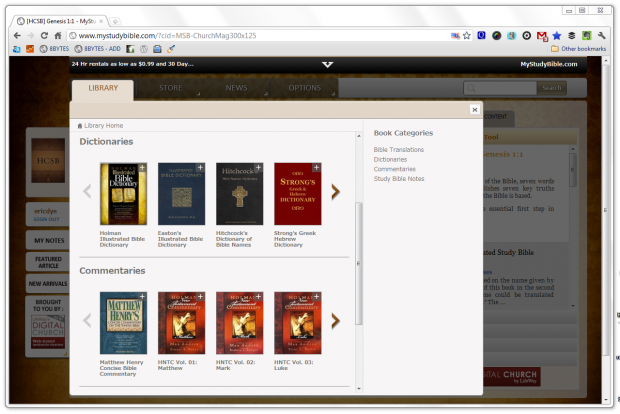Add Matthew Henry Commentary with plus icon
The image size is (620, 414).
pyautogui.click(x=142, y=297)
